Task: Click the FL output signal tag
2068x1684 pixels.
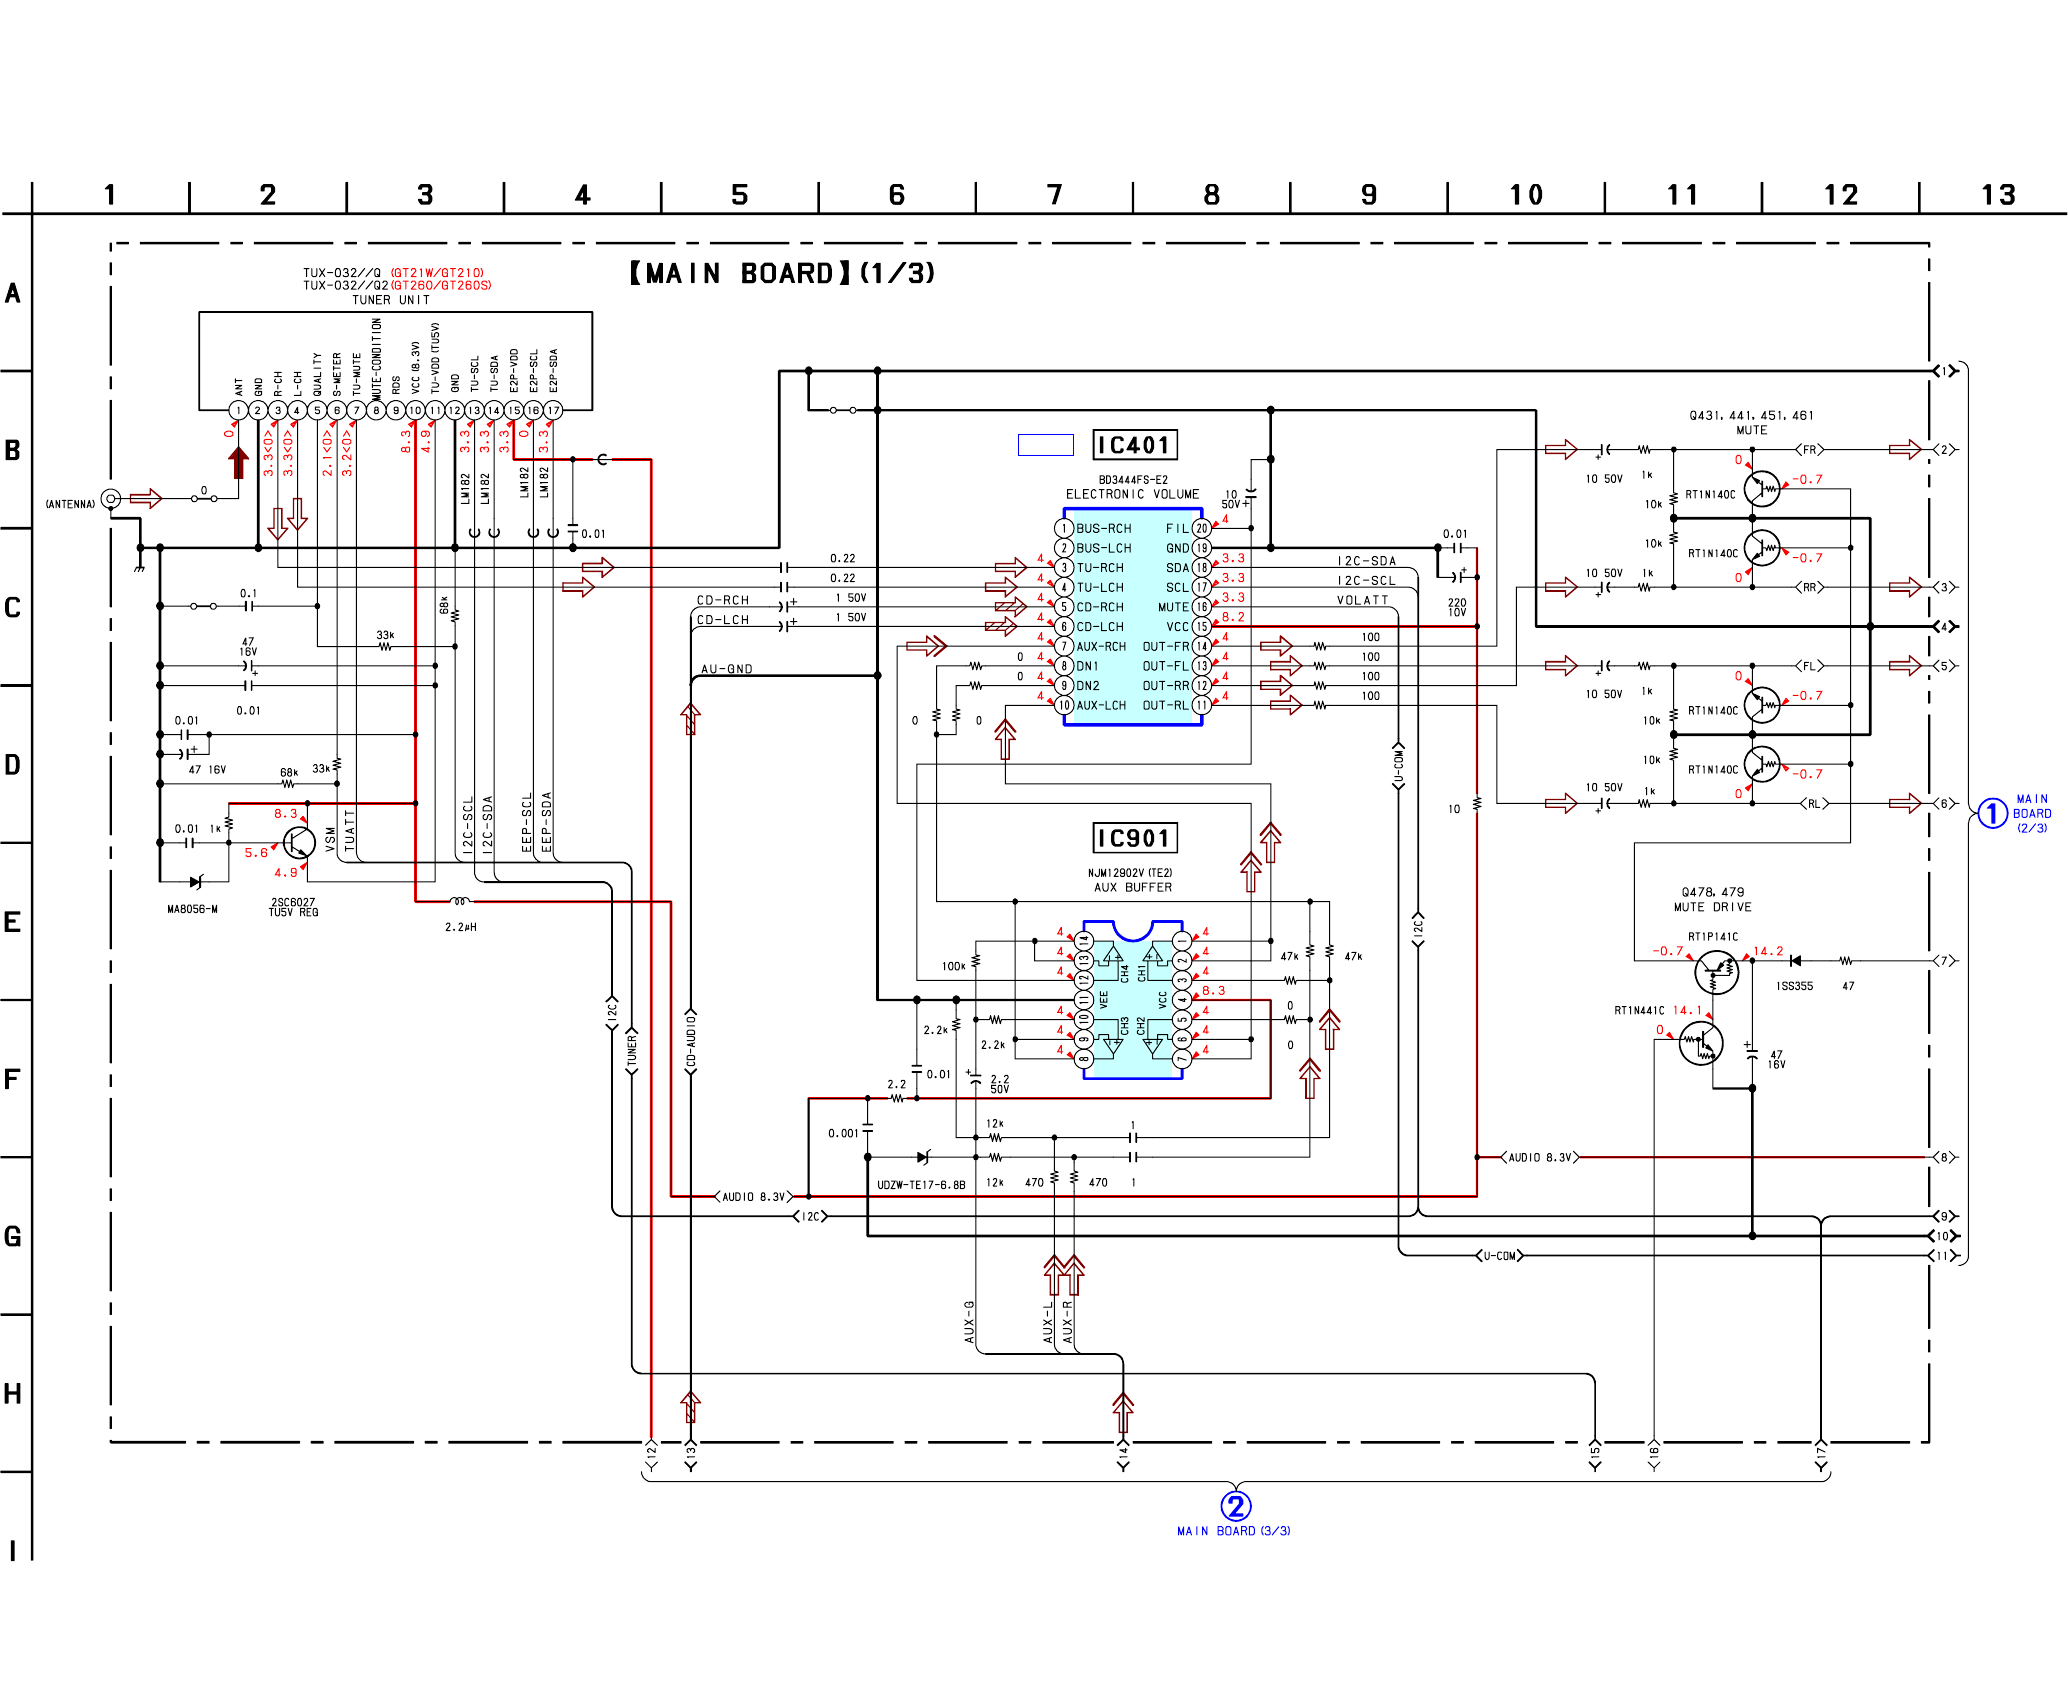Action: (x=1809, y=665)
